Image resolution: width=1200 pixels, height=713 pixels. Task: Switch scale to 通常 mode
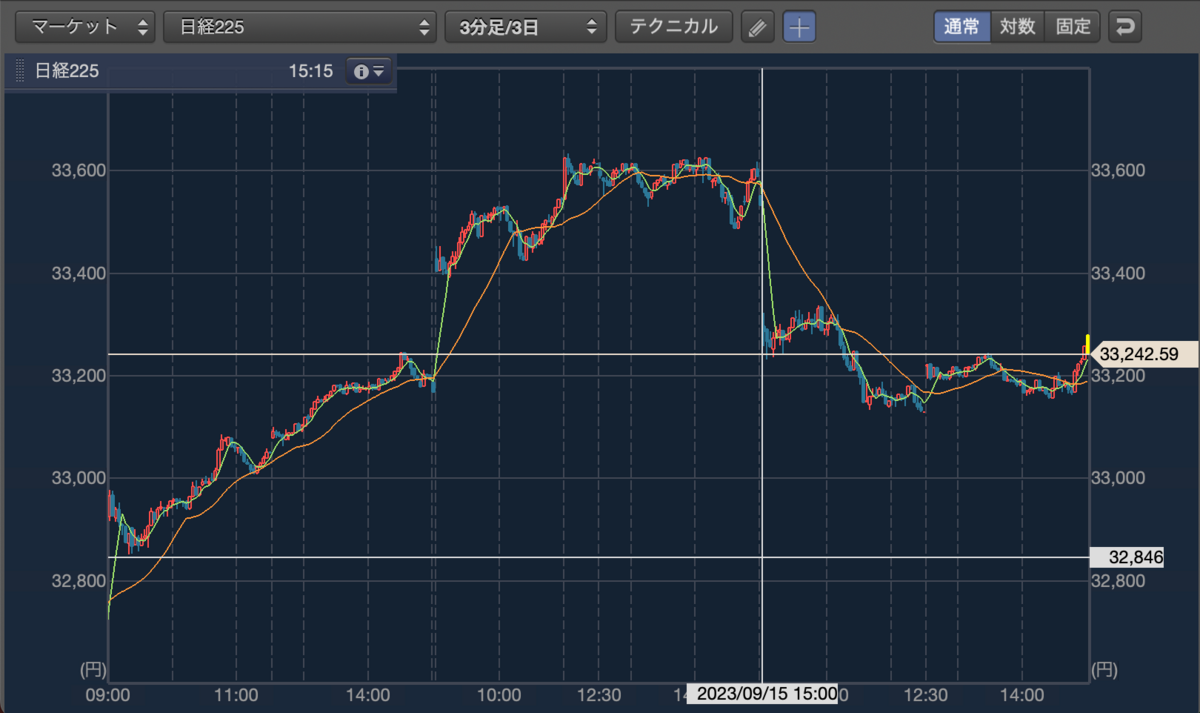tap(962, 27)
